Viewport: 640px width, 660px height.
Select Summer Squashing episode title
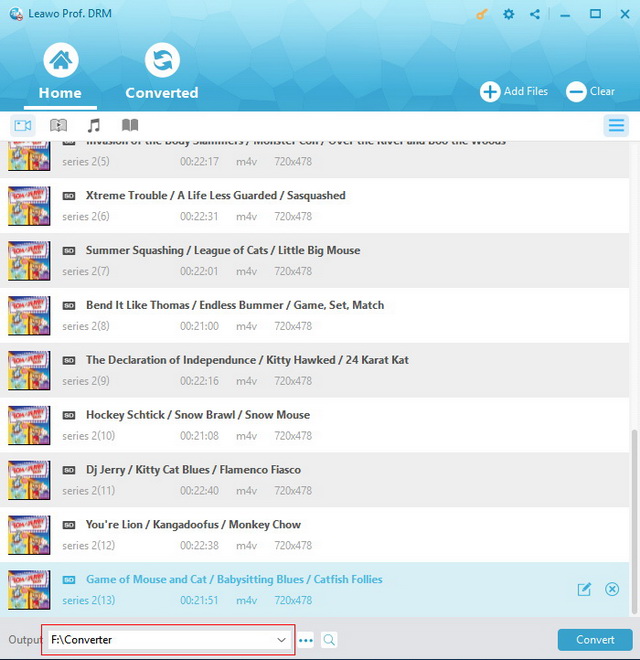(x=223, y=250)
